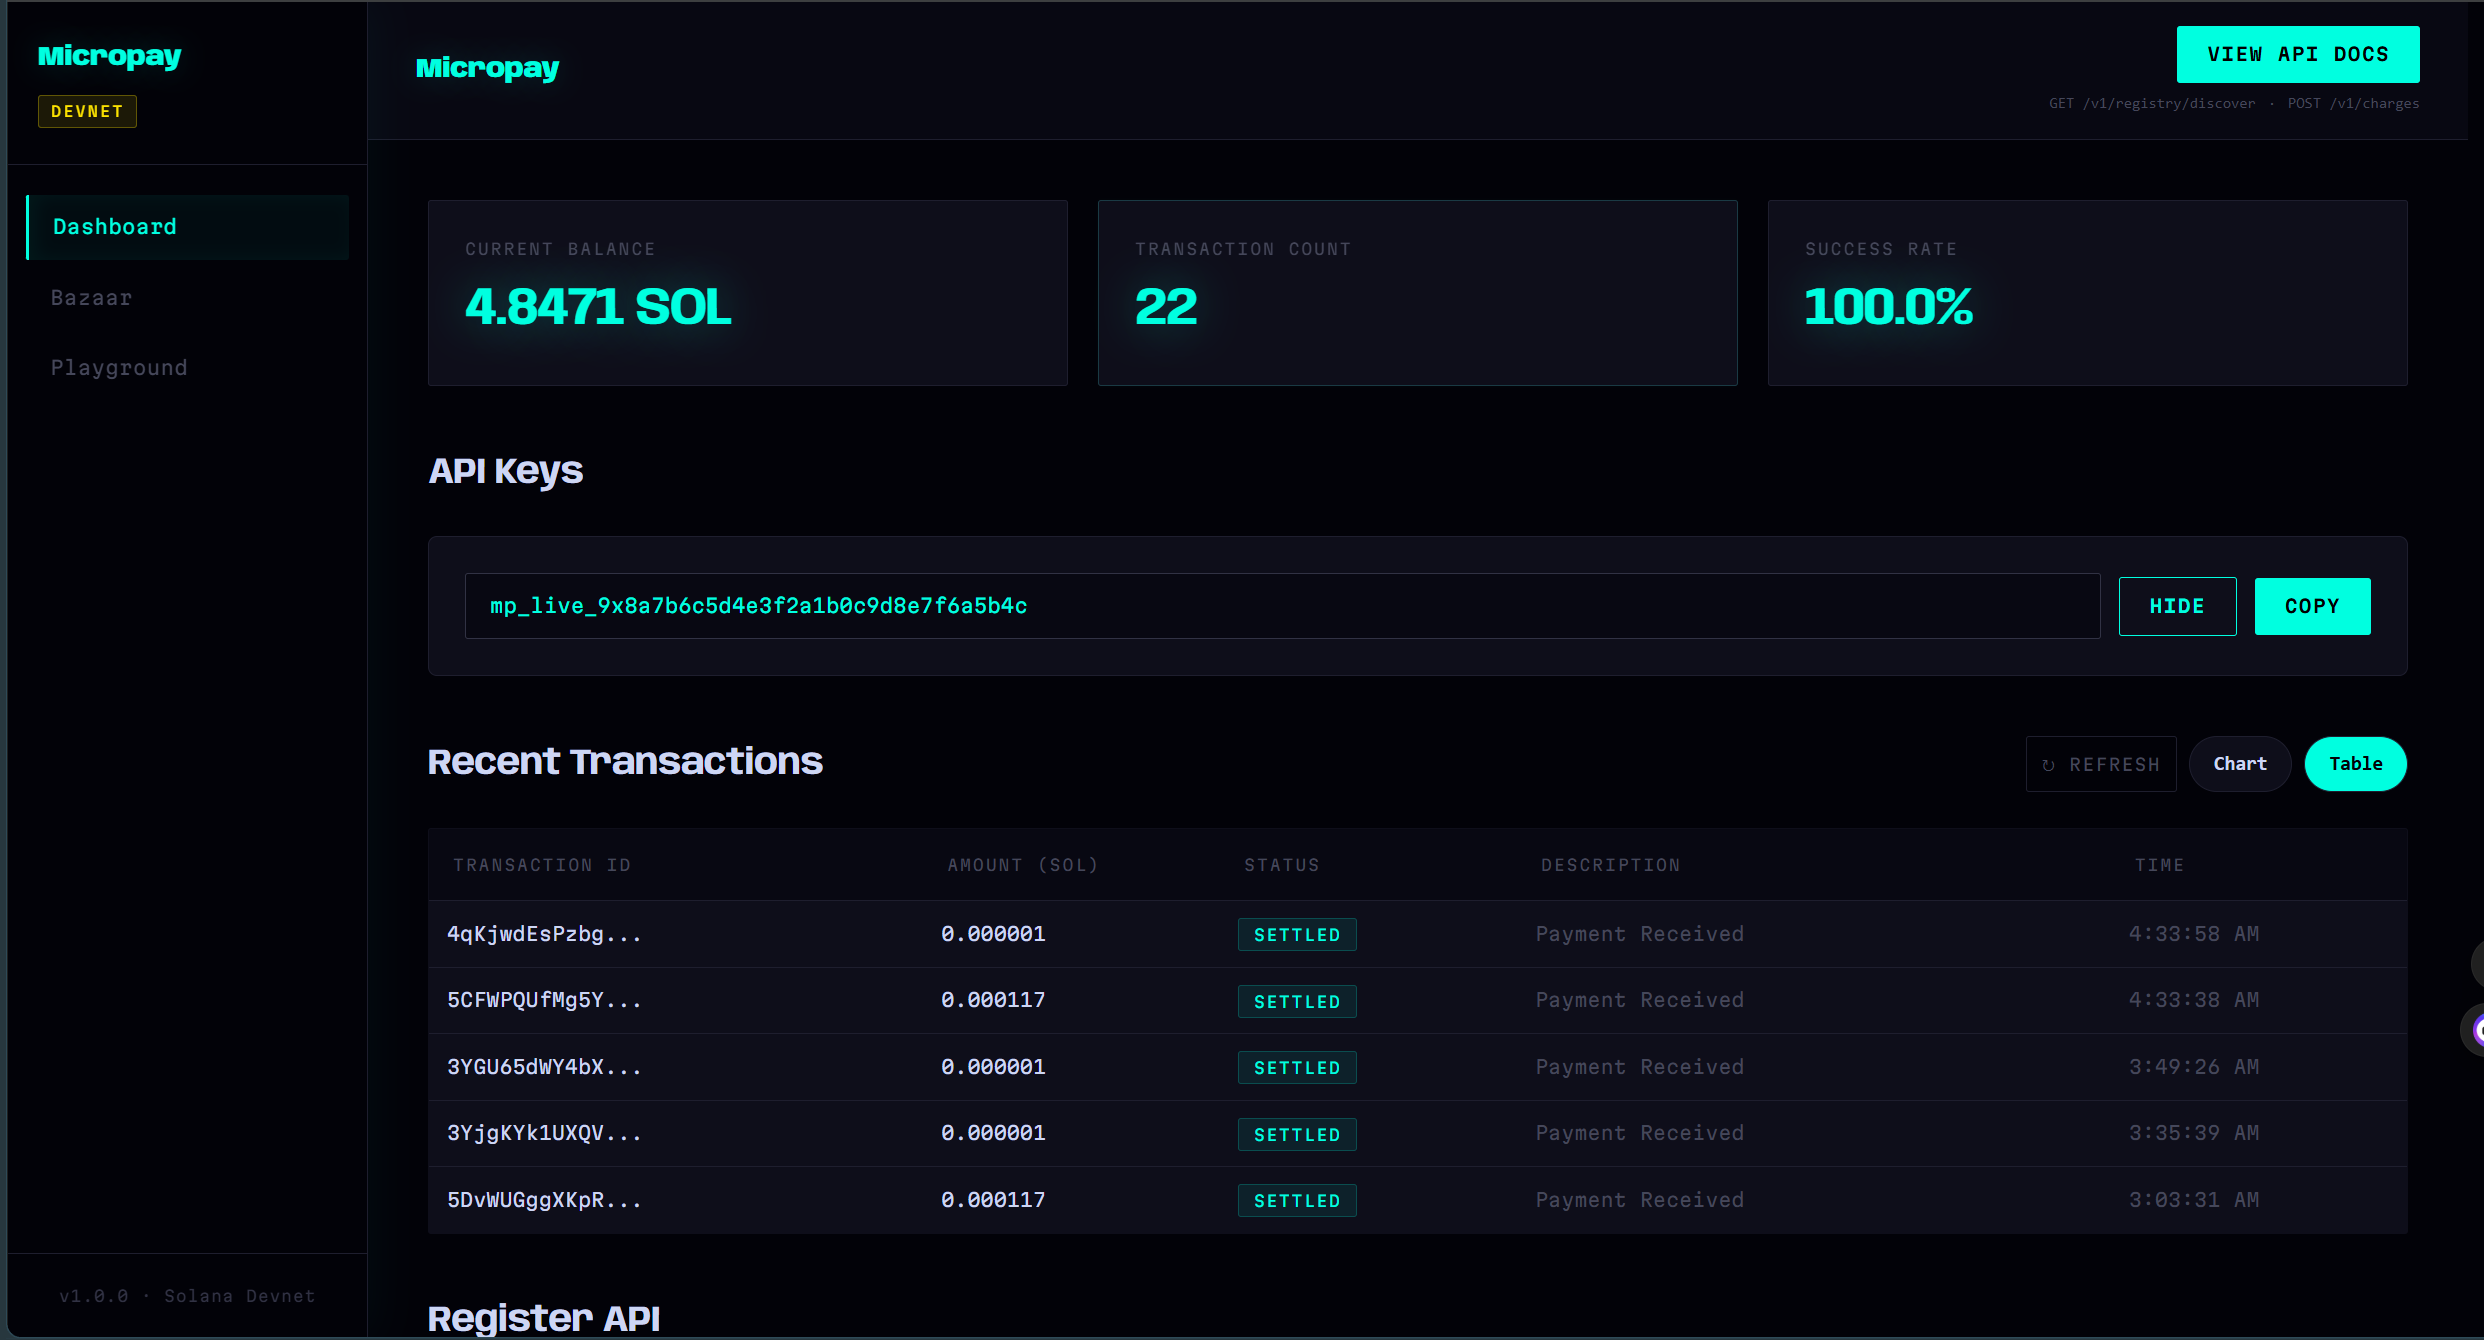Copy the API key

2311,606
